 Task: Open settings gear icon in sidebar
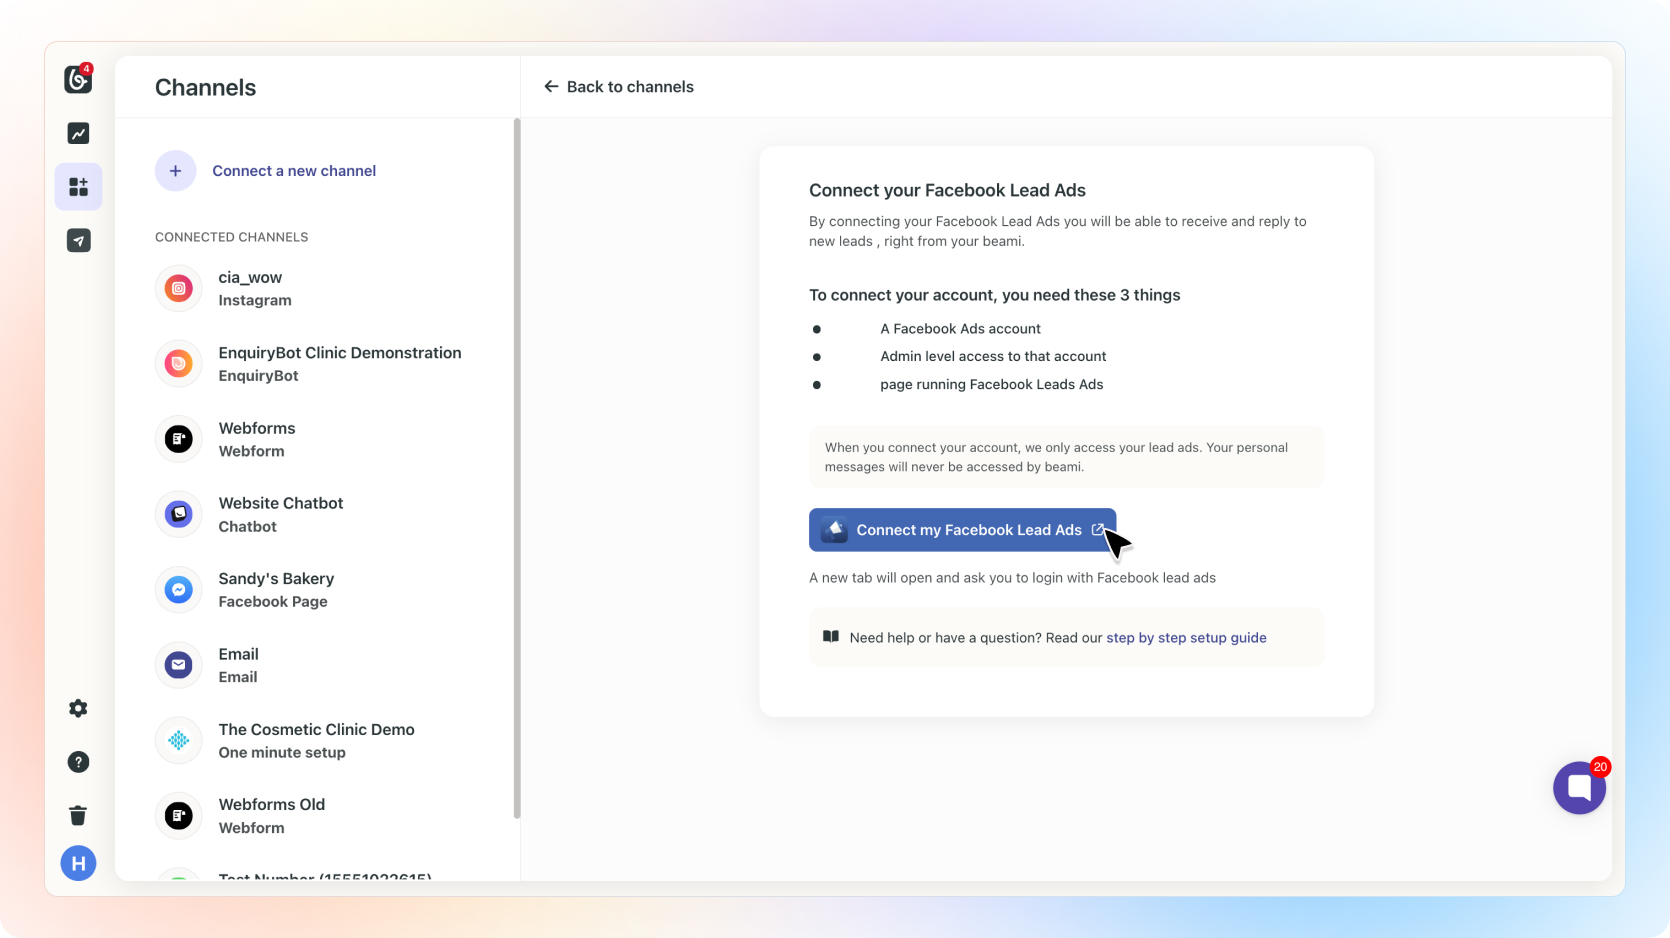78,708
